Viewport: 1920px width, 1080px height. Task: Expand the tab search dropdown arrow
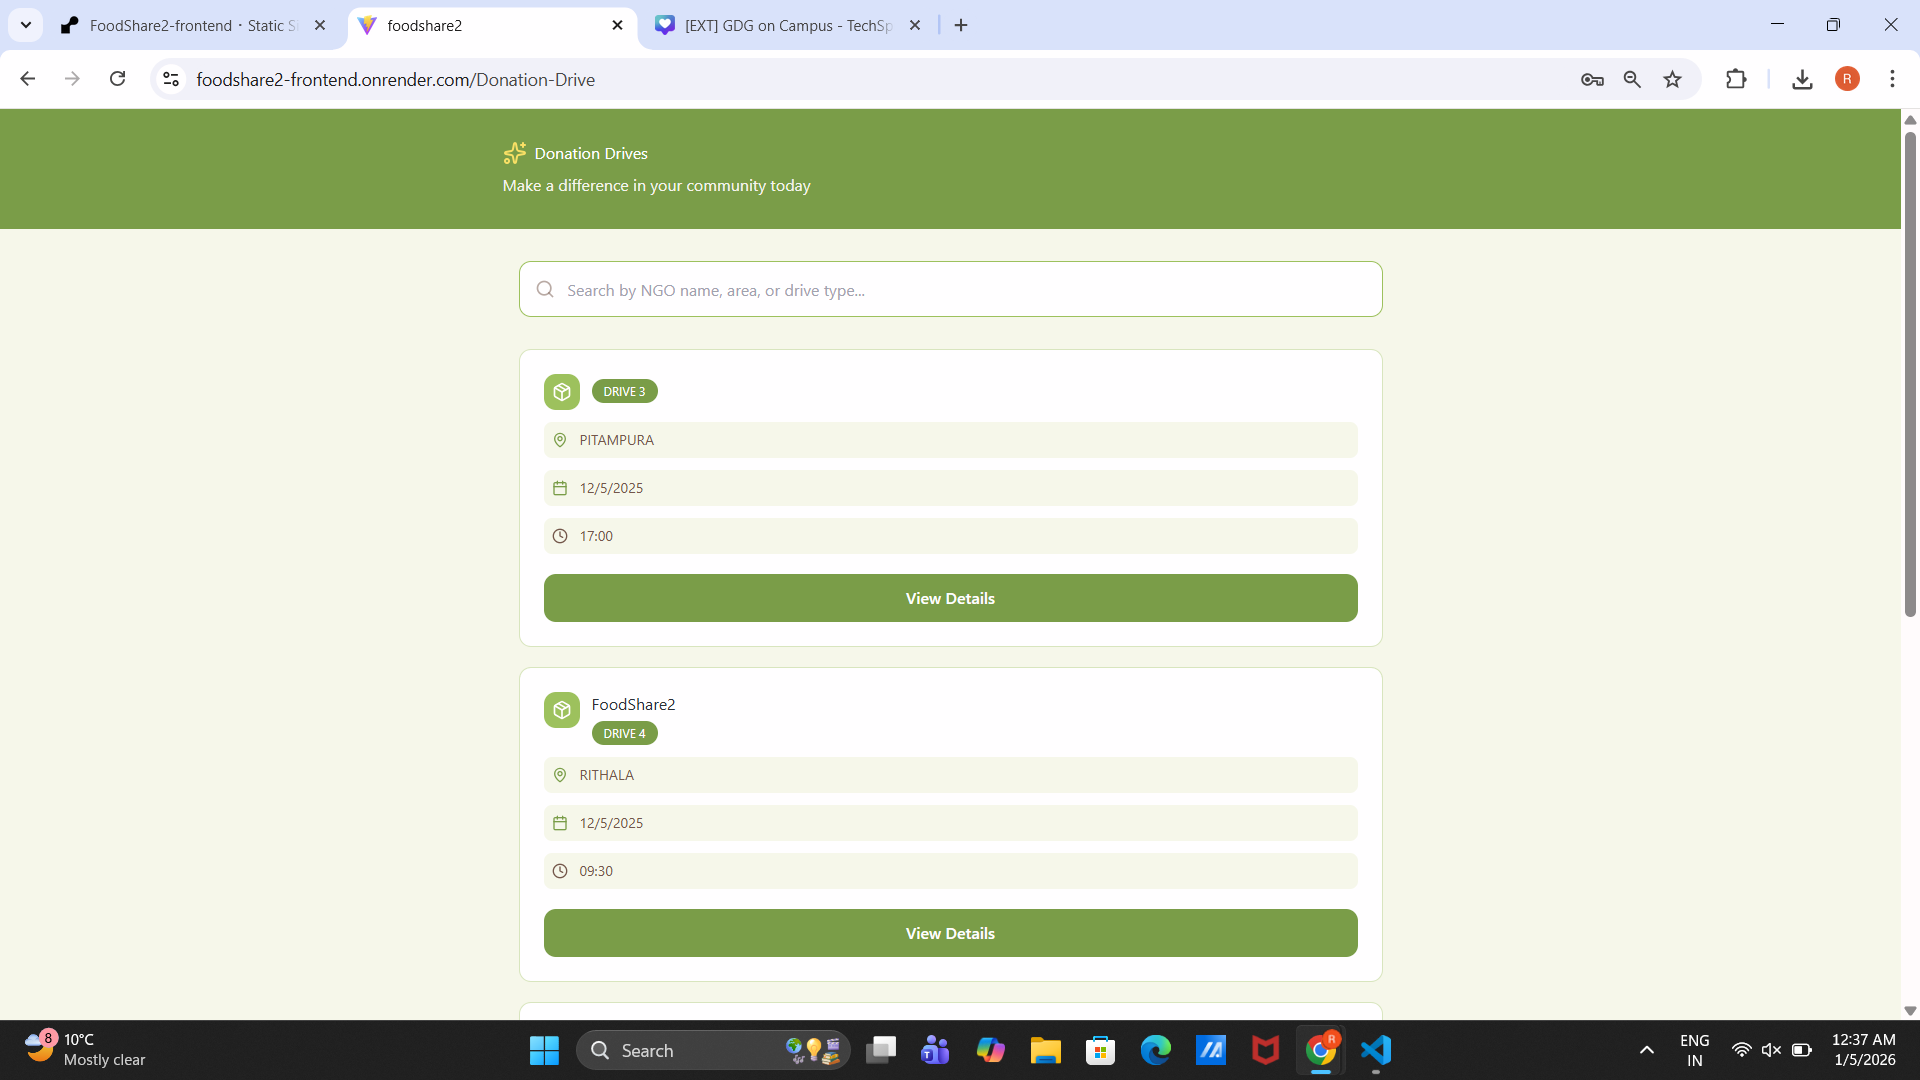26,25
